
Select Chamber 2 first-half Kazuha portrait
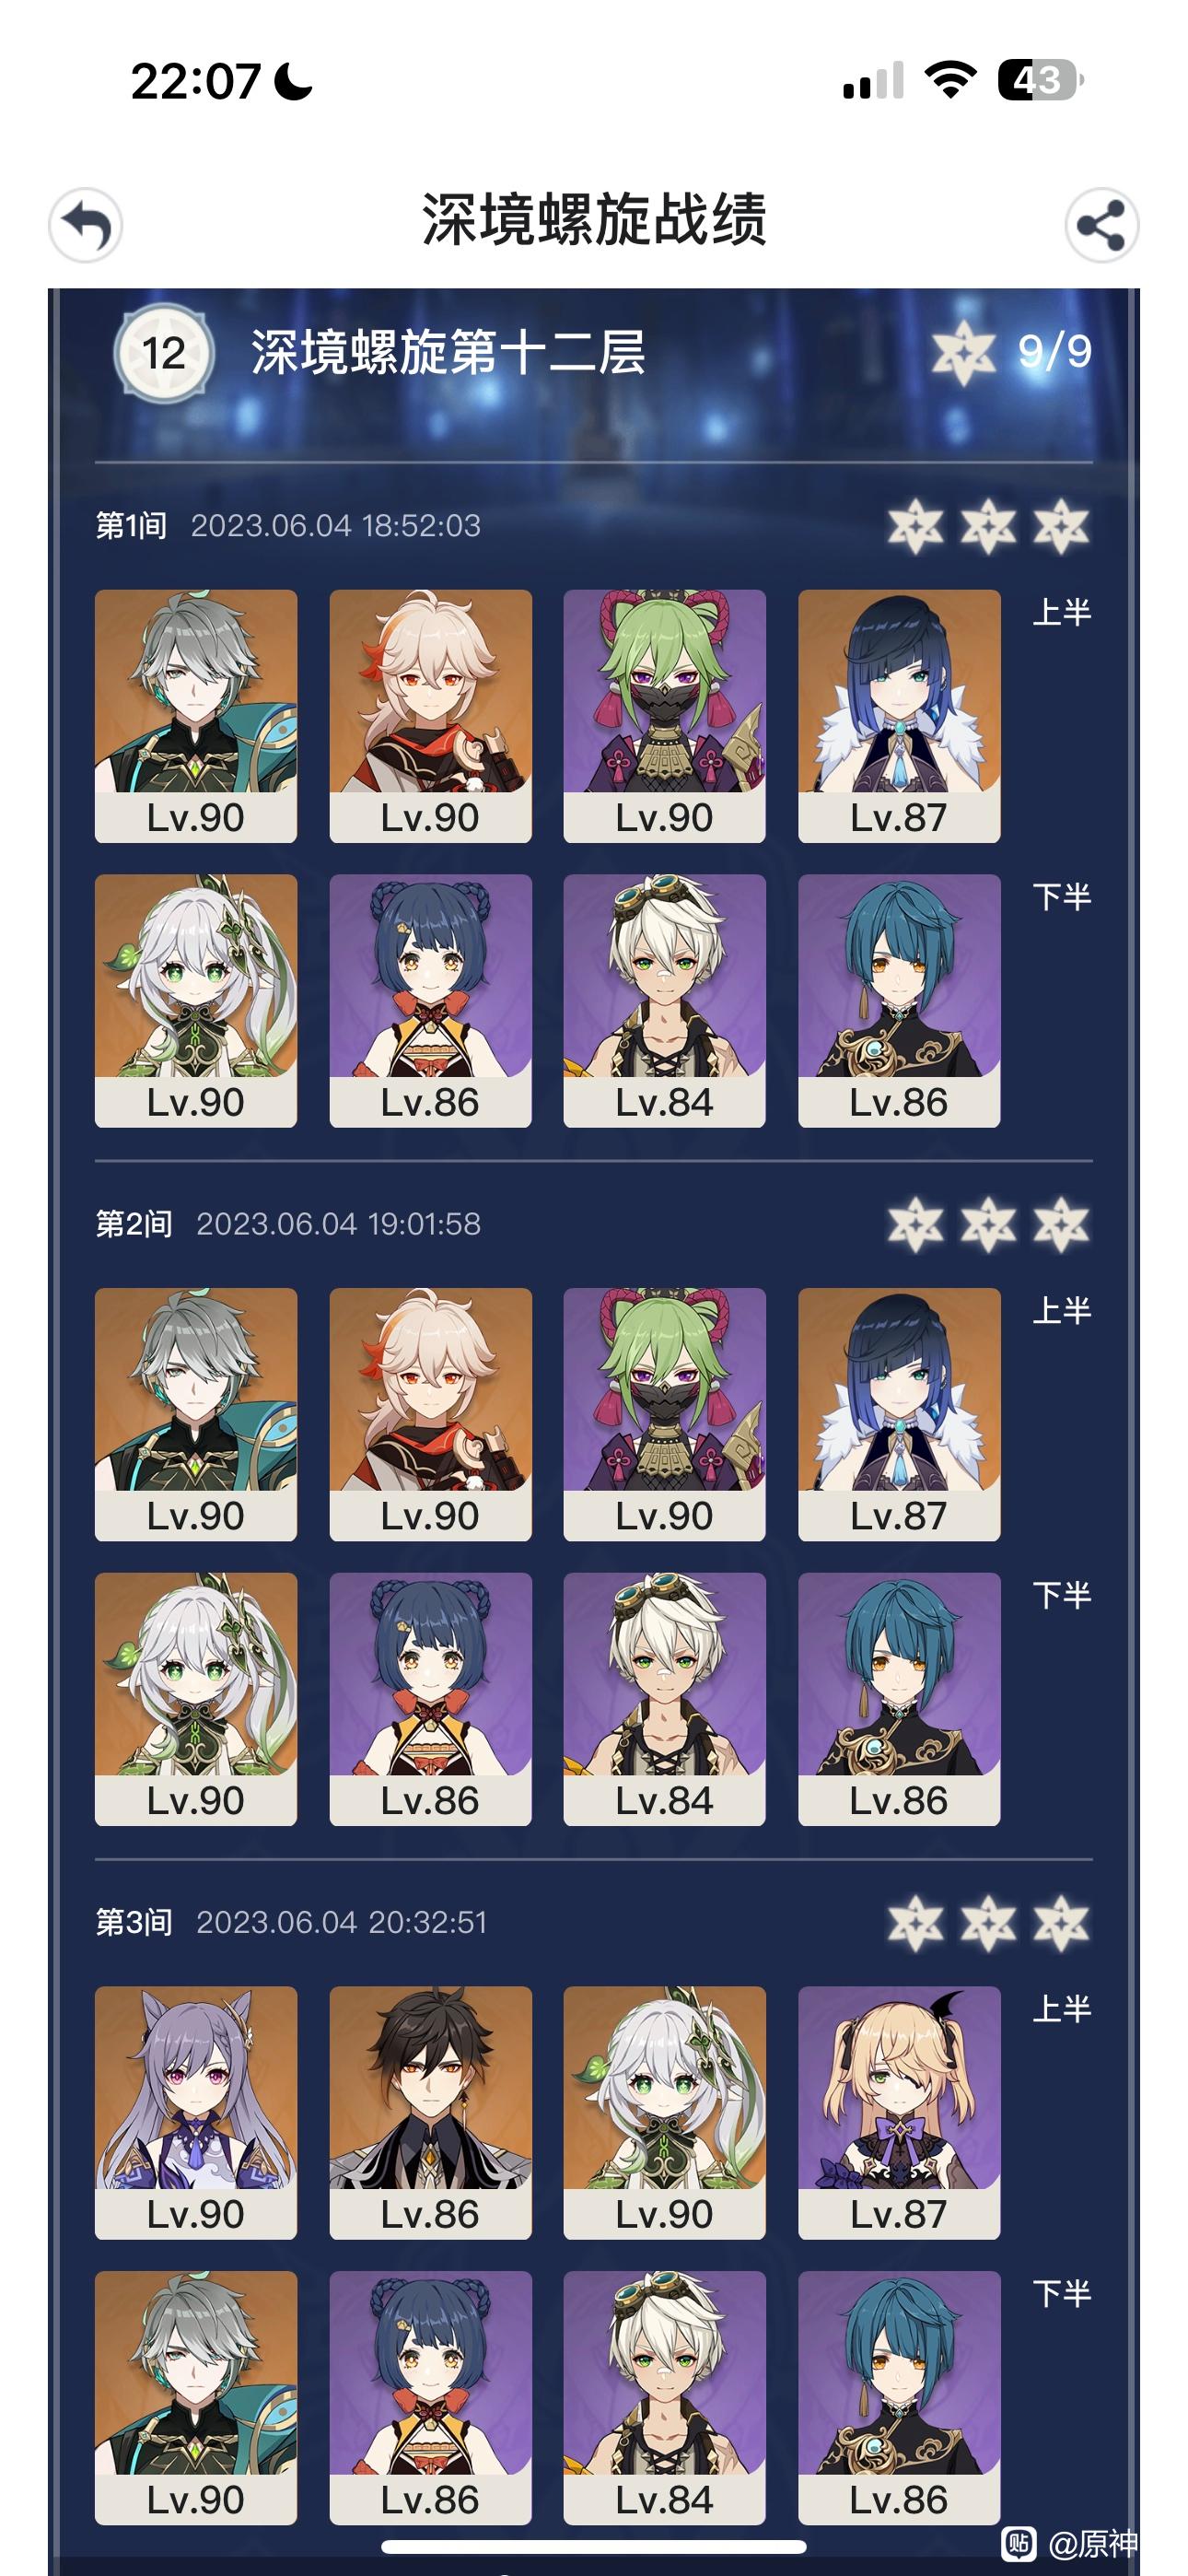click(430, 1414)
